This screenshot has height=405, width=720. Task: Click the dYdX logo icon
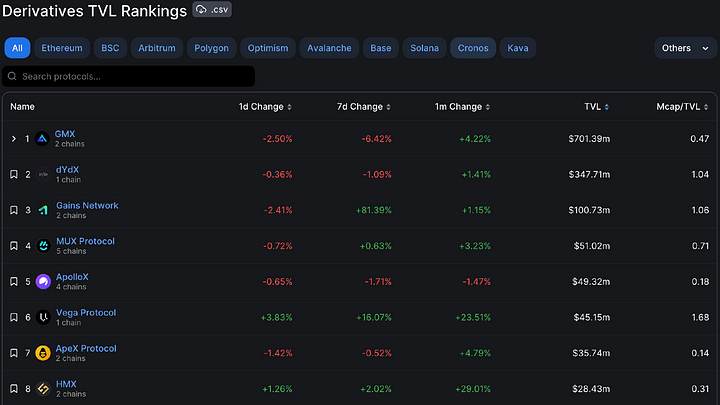pos(43,174)
